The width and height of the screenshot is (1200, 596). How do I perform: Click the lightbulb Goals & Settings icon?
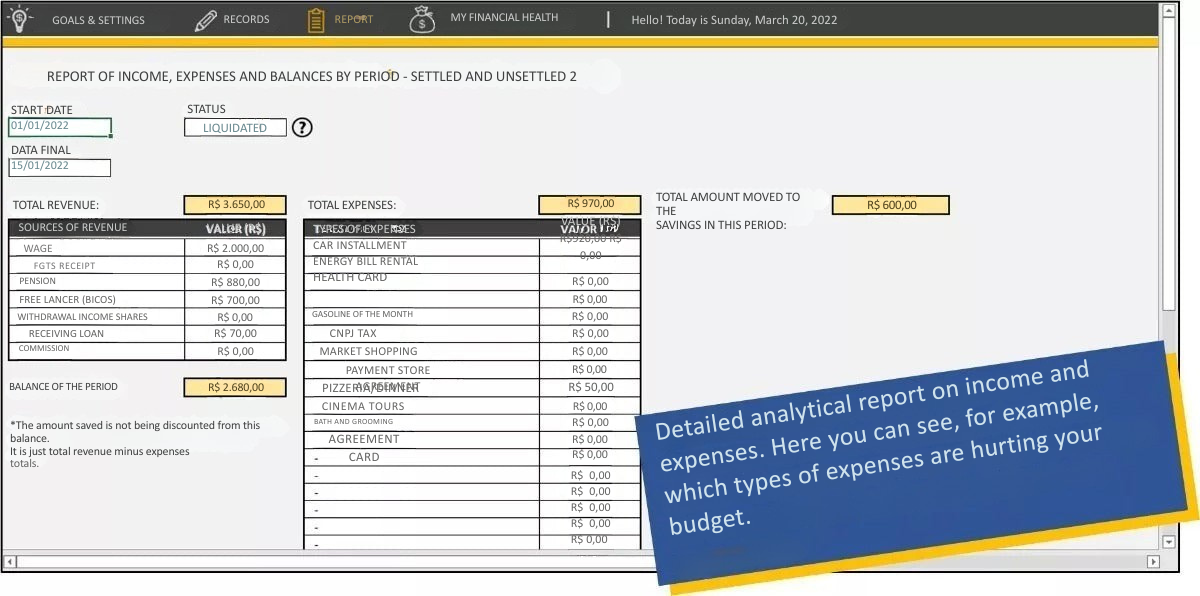coord(19,17)
